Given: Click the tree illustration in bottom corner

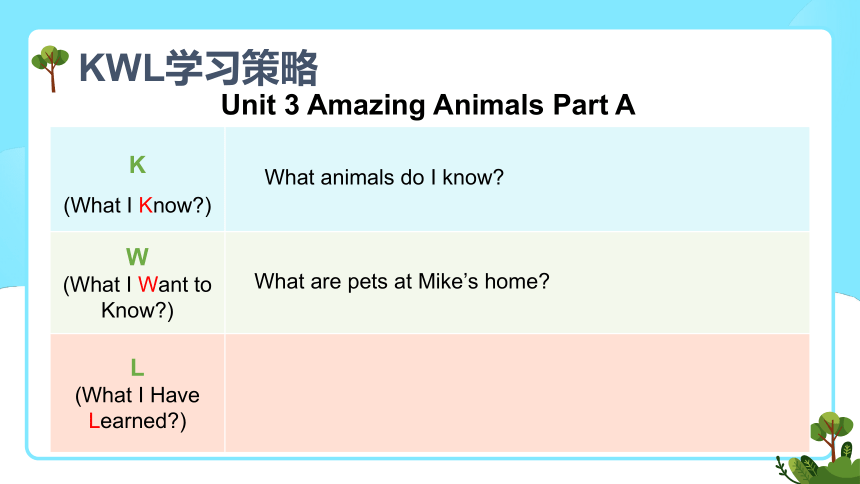Looking at the screenshot, I should 832,436.
